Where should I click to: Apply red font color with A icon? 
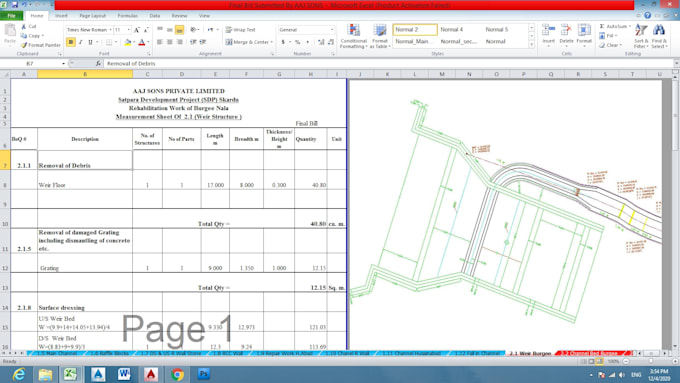point(141,42)
